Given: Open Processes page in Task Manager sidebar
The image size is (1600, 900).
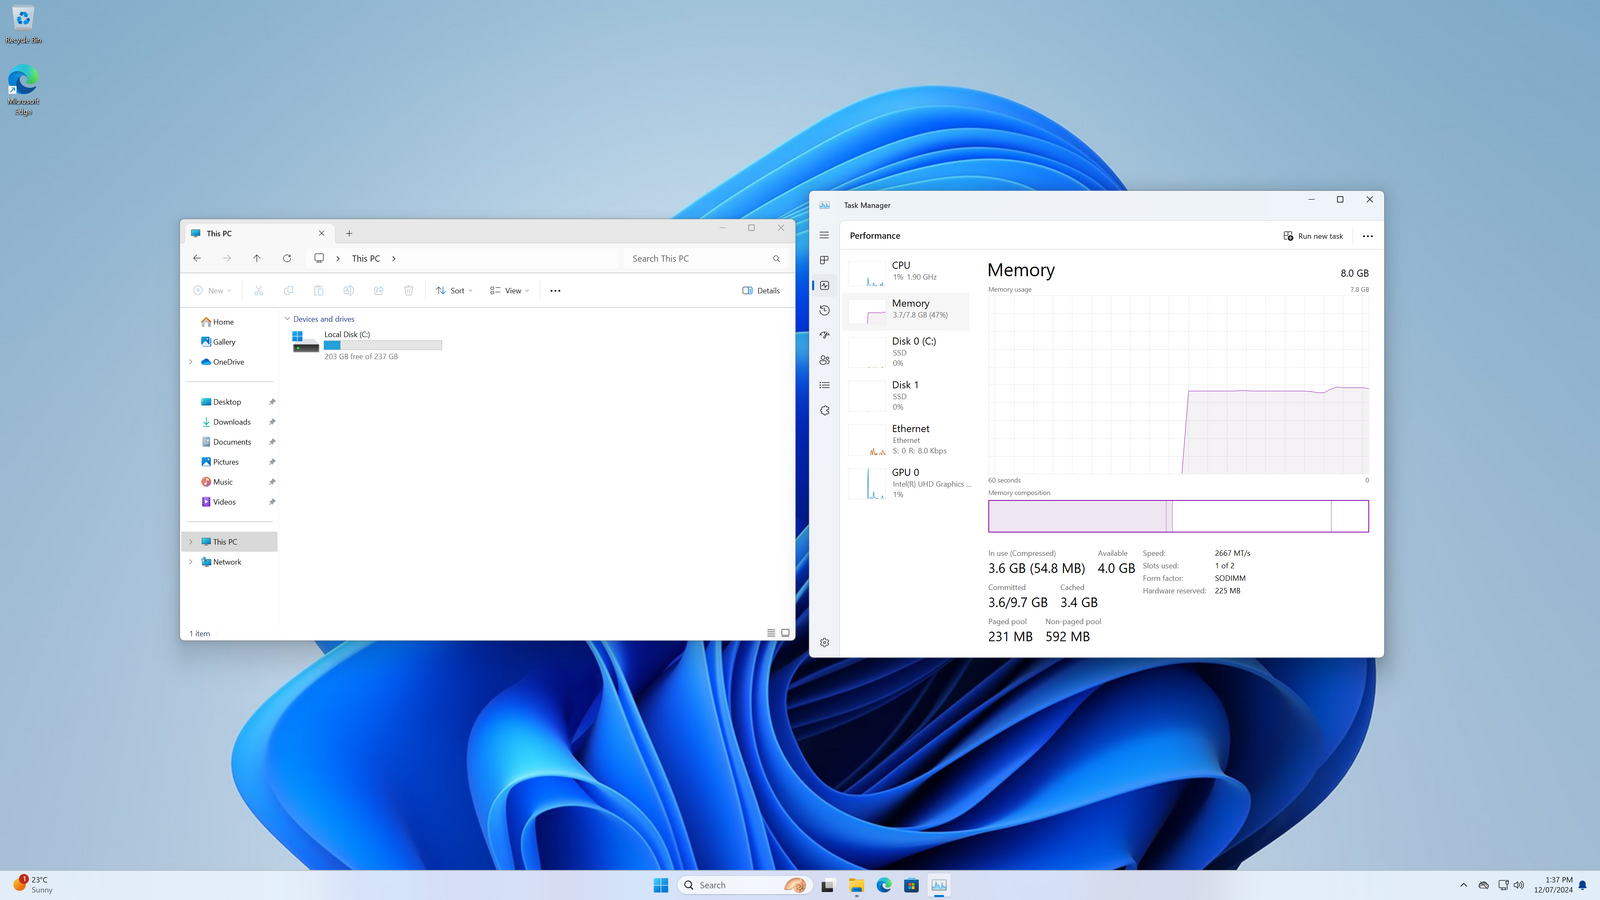Looking at the screenshot, I should tap(824, 260).
